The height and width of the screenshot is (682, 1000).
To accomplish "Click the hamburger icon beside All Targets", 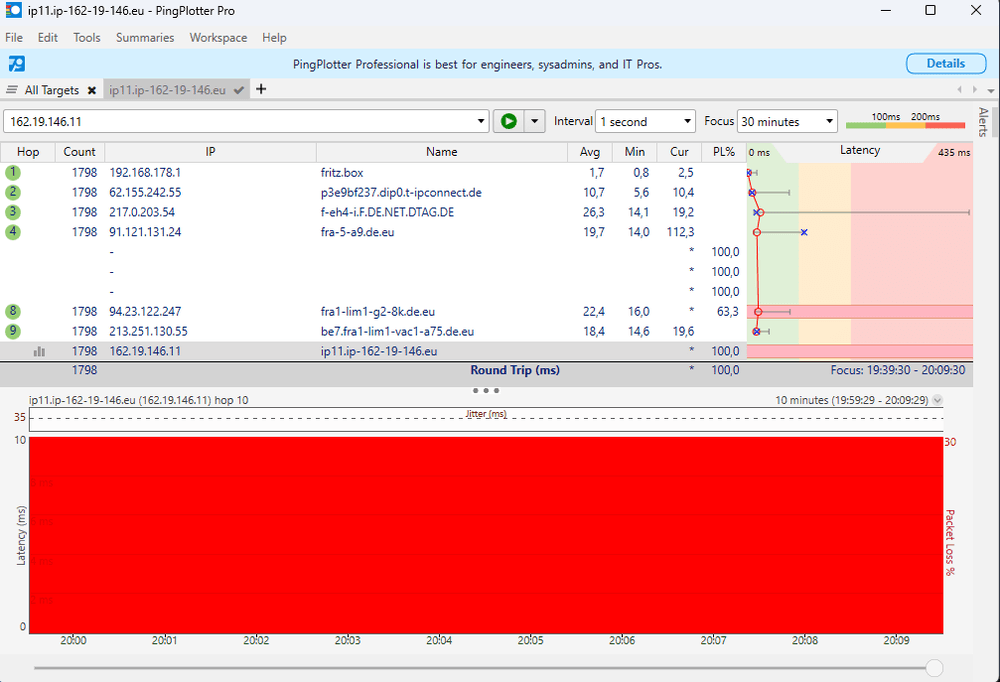I will point(12,90).
